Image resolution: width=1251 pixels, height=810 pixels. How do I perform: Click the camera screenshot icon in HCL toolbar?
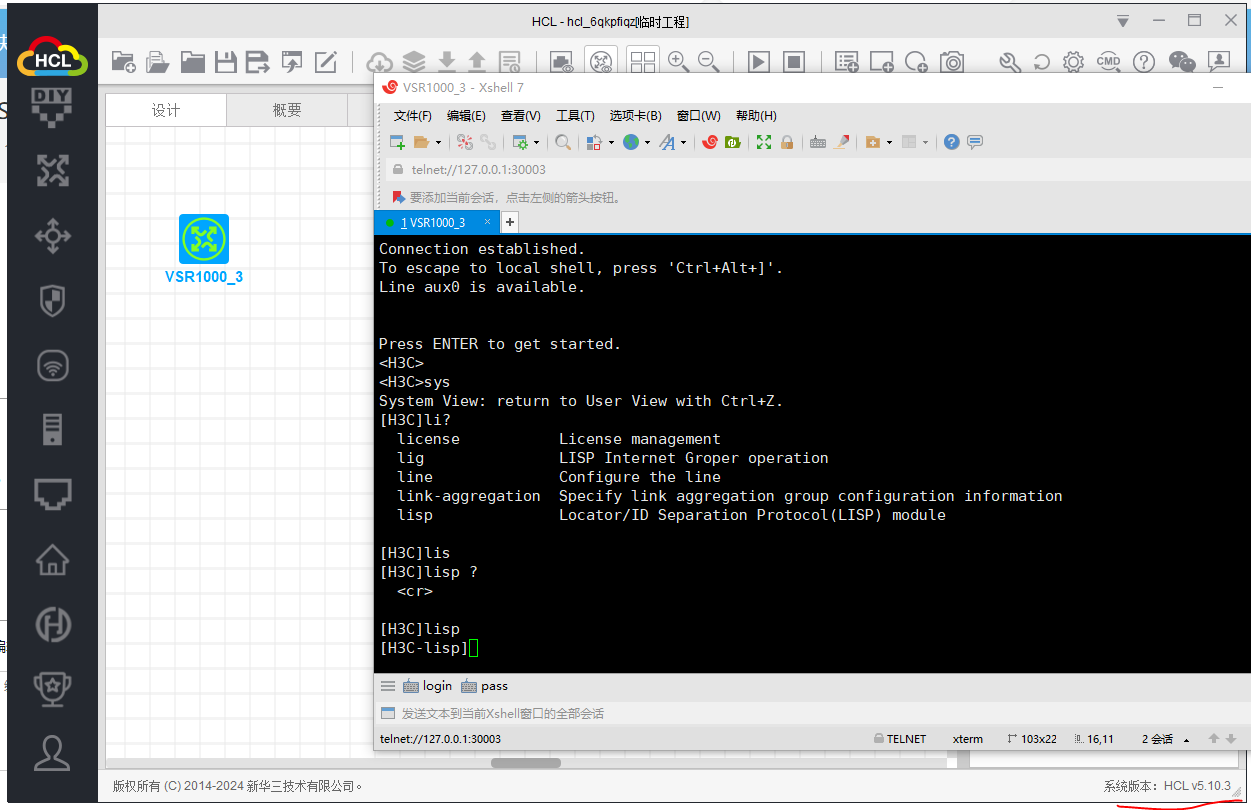pyautogui.click(x=952, y=62)
